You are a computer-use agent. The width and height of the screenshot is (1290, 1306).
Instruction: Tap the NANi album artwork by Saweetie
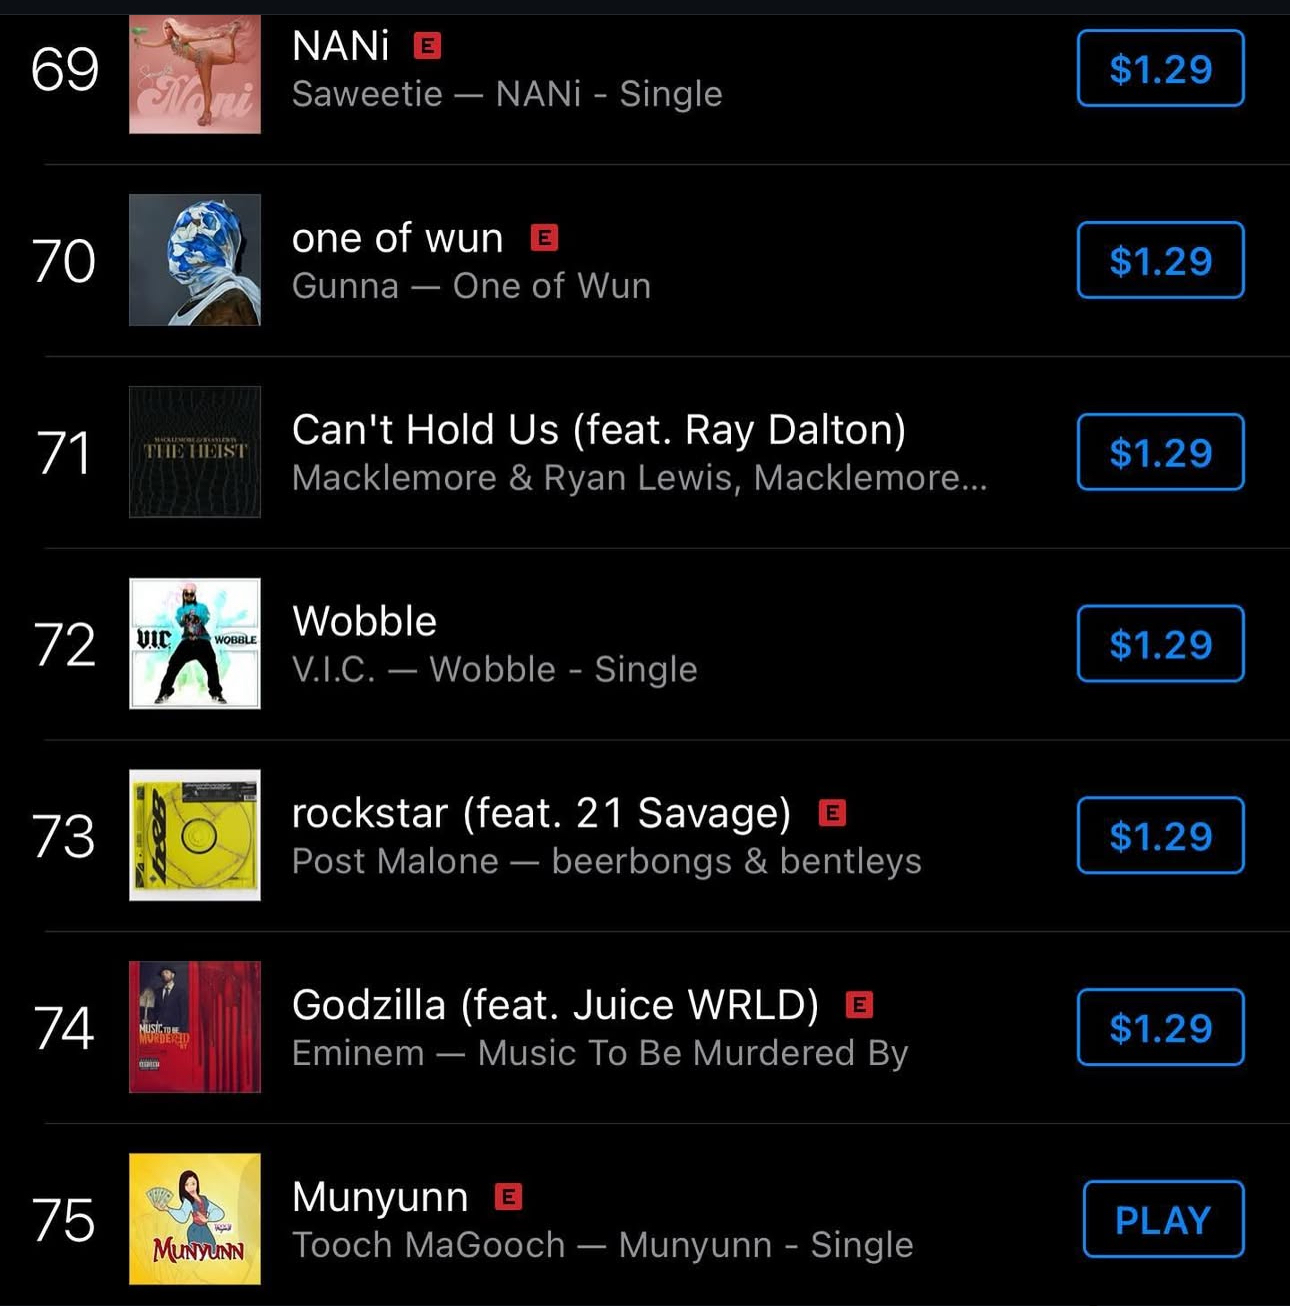pyautogui.click(x=195, y=74)
